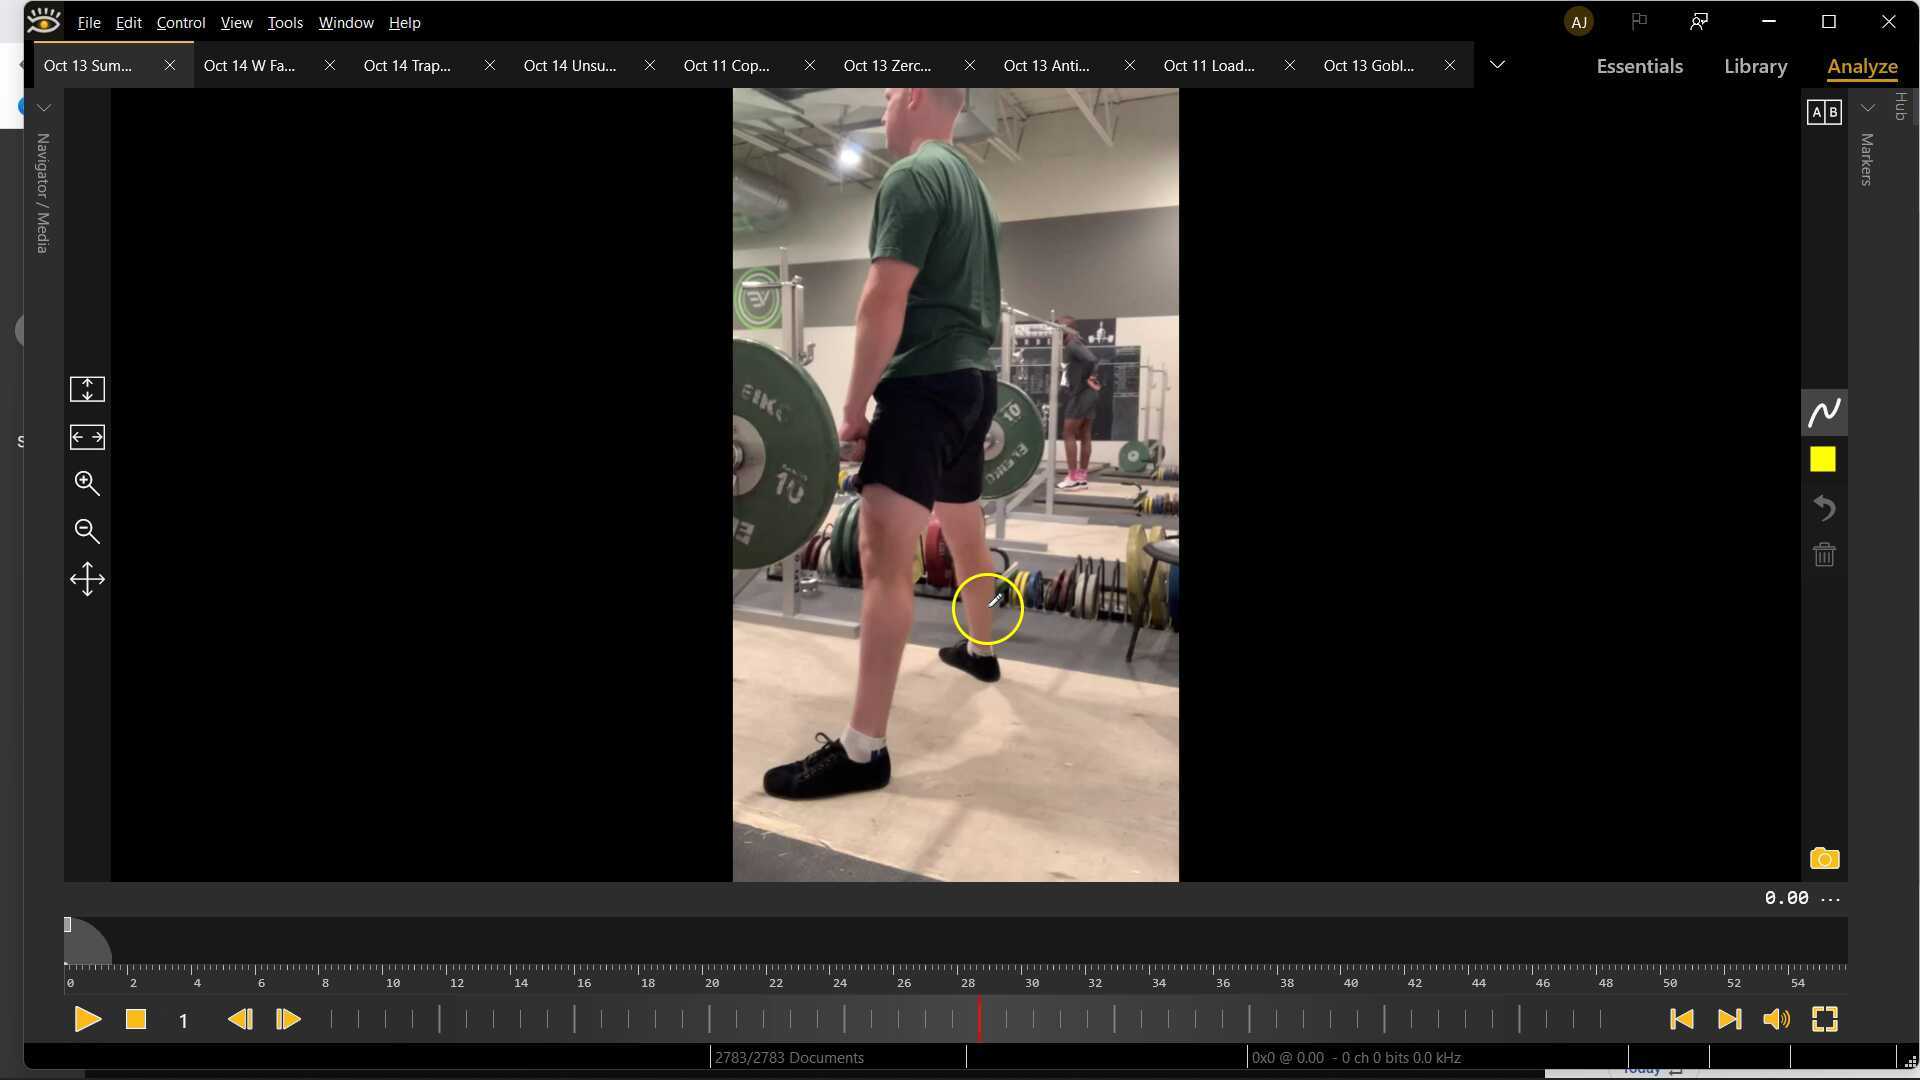This screenshot has height=1080, width=1920.
Task: Open the tab overflow chevron
Action: pos(1497,64)
